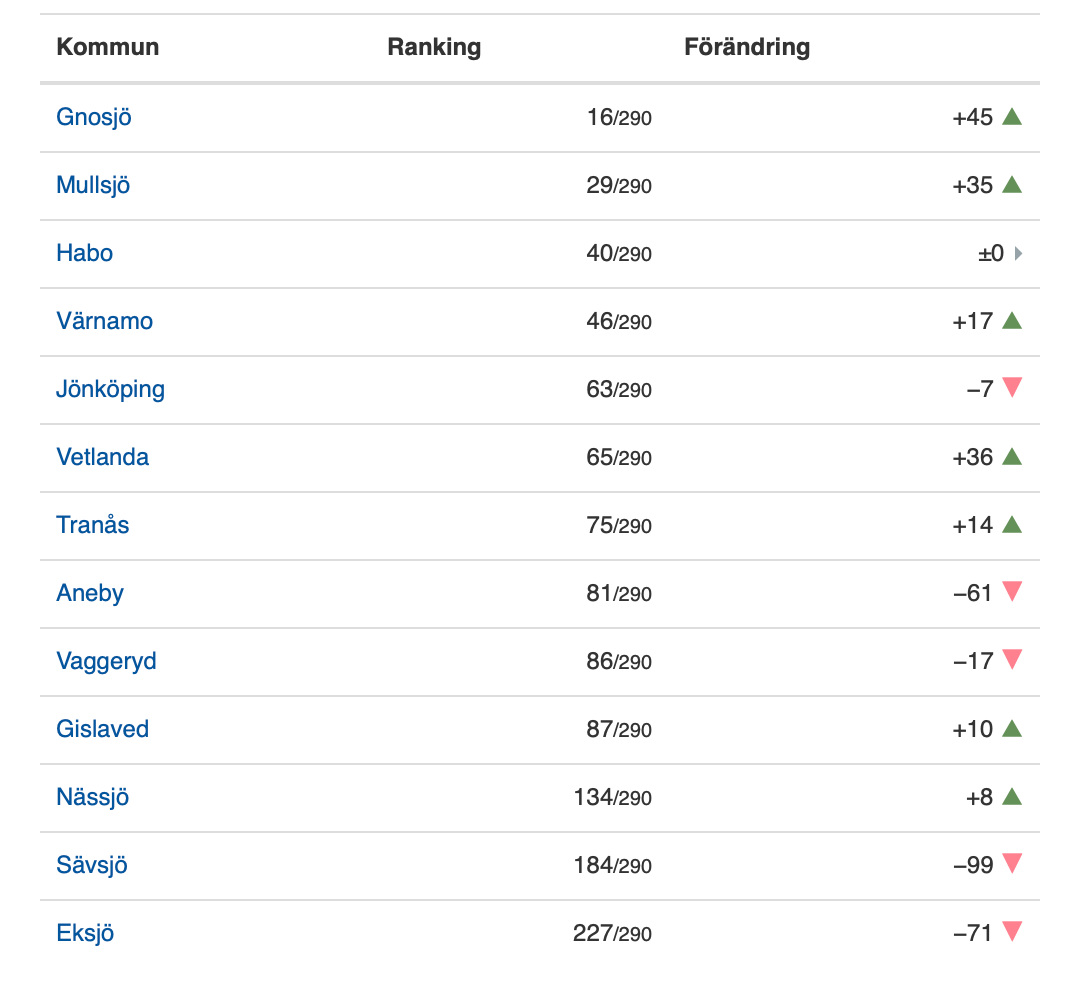Click the green up arrow beside +35
Viewport: 1071px width, 993px height.
tap(1011, 185)
